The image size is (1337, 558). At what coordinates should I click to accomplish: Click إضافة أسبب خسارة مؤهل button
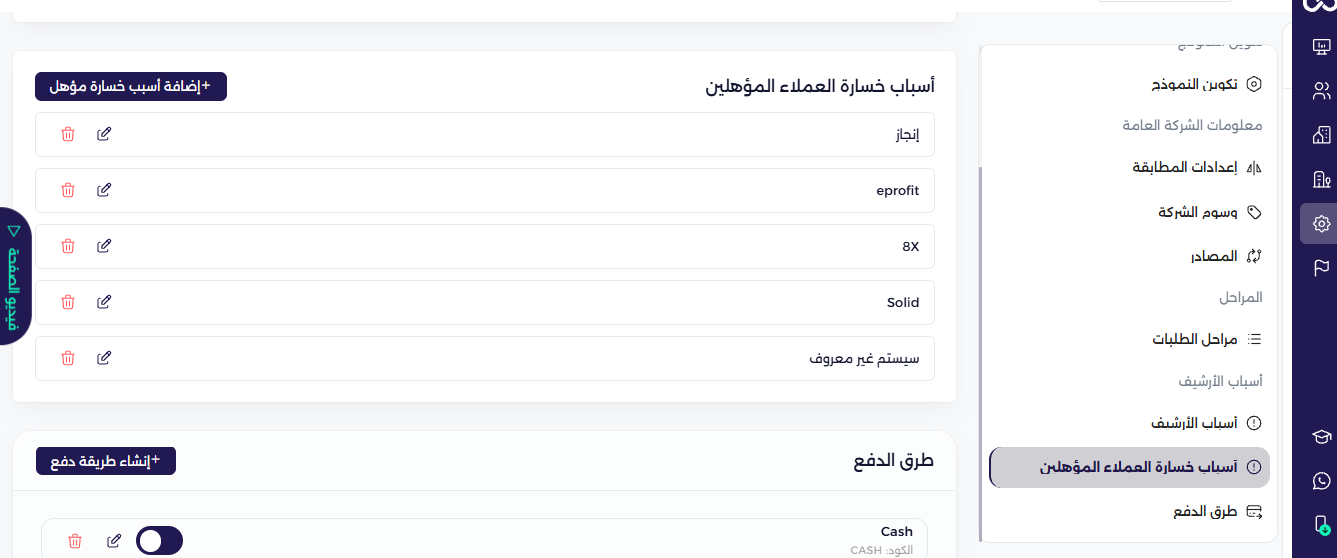131,87
